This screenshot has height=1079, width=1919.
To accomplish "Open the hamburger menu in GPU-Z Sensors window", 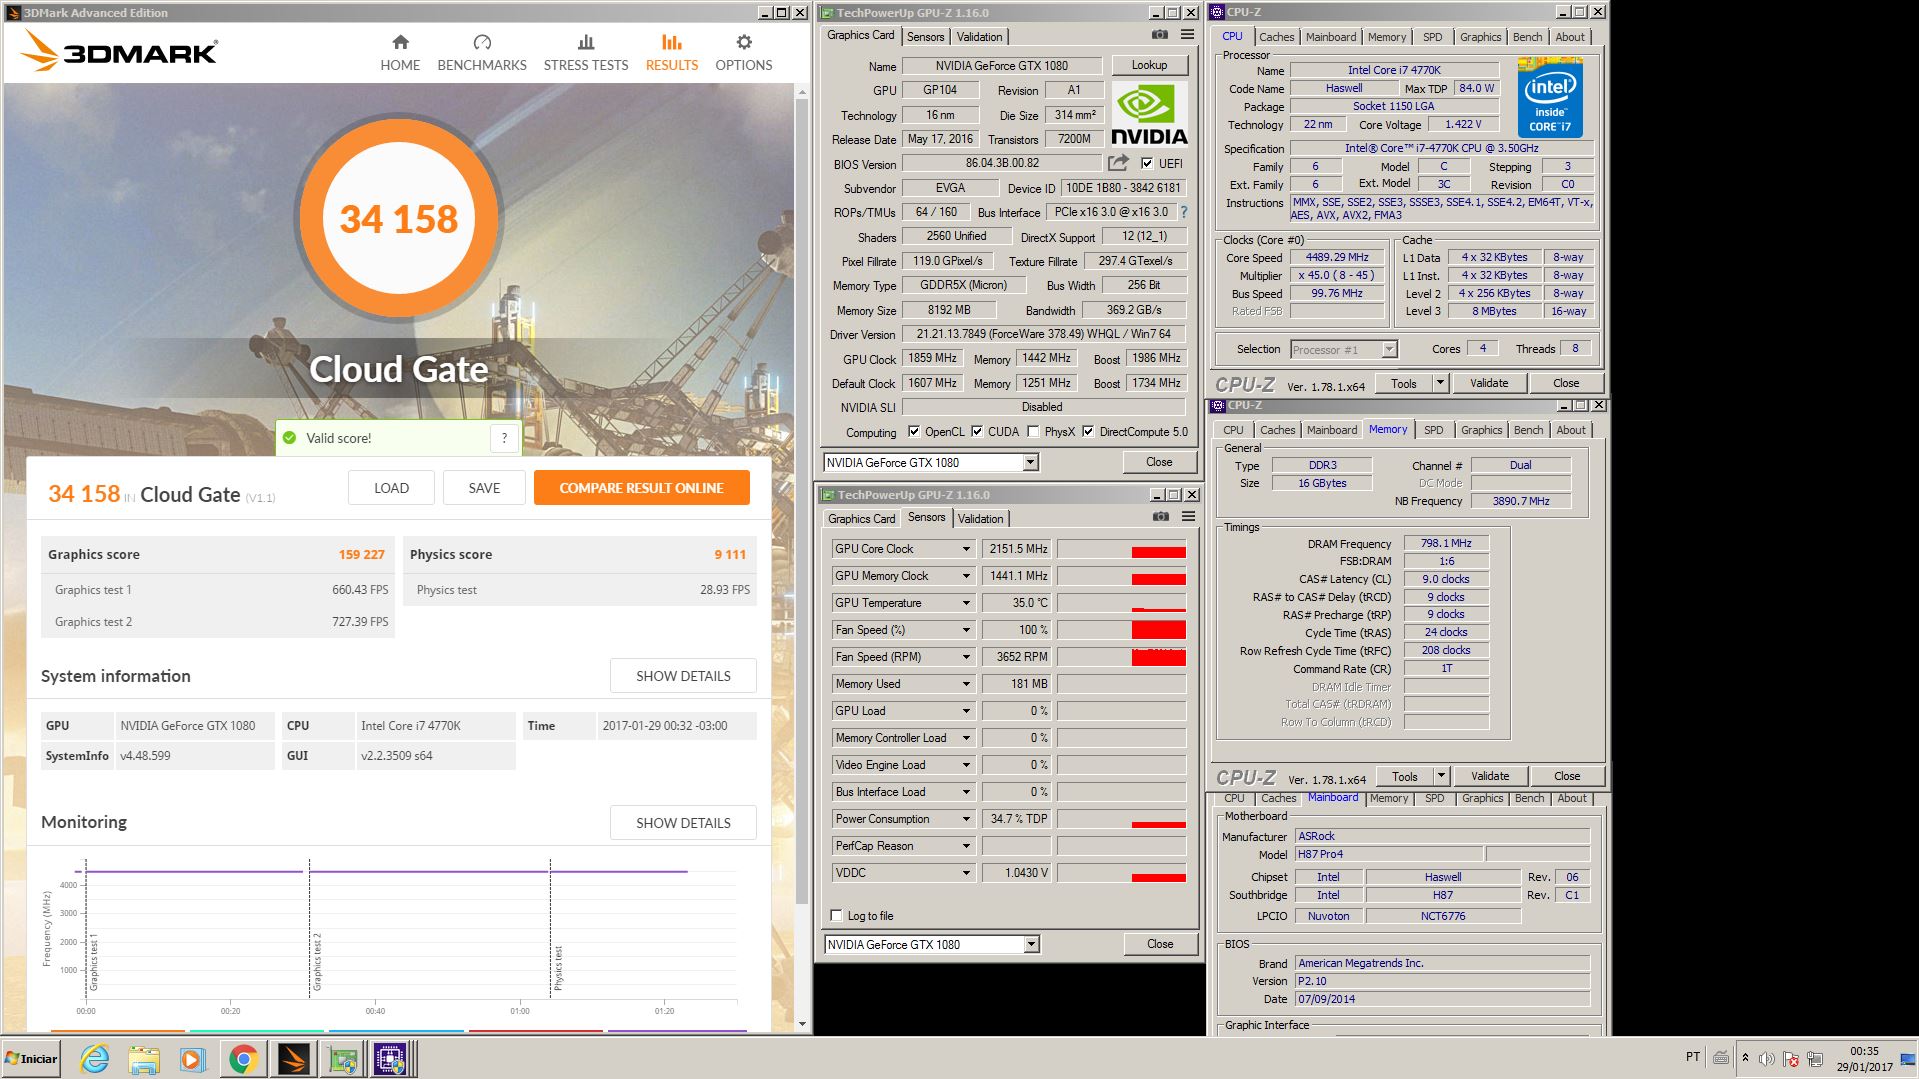I will click(1188, 517).
